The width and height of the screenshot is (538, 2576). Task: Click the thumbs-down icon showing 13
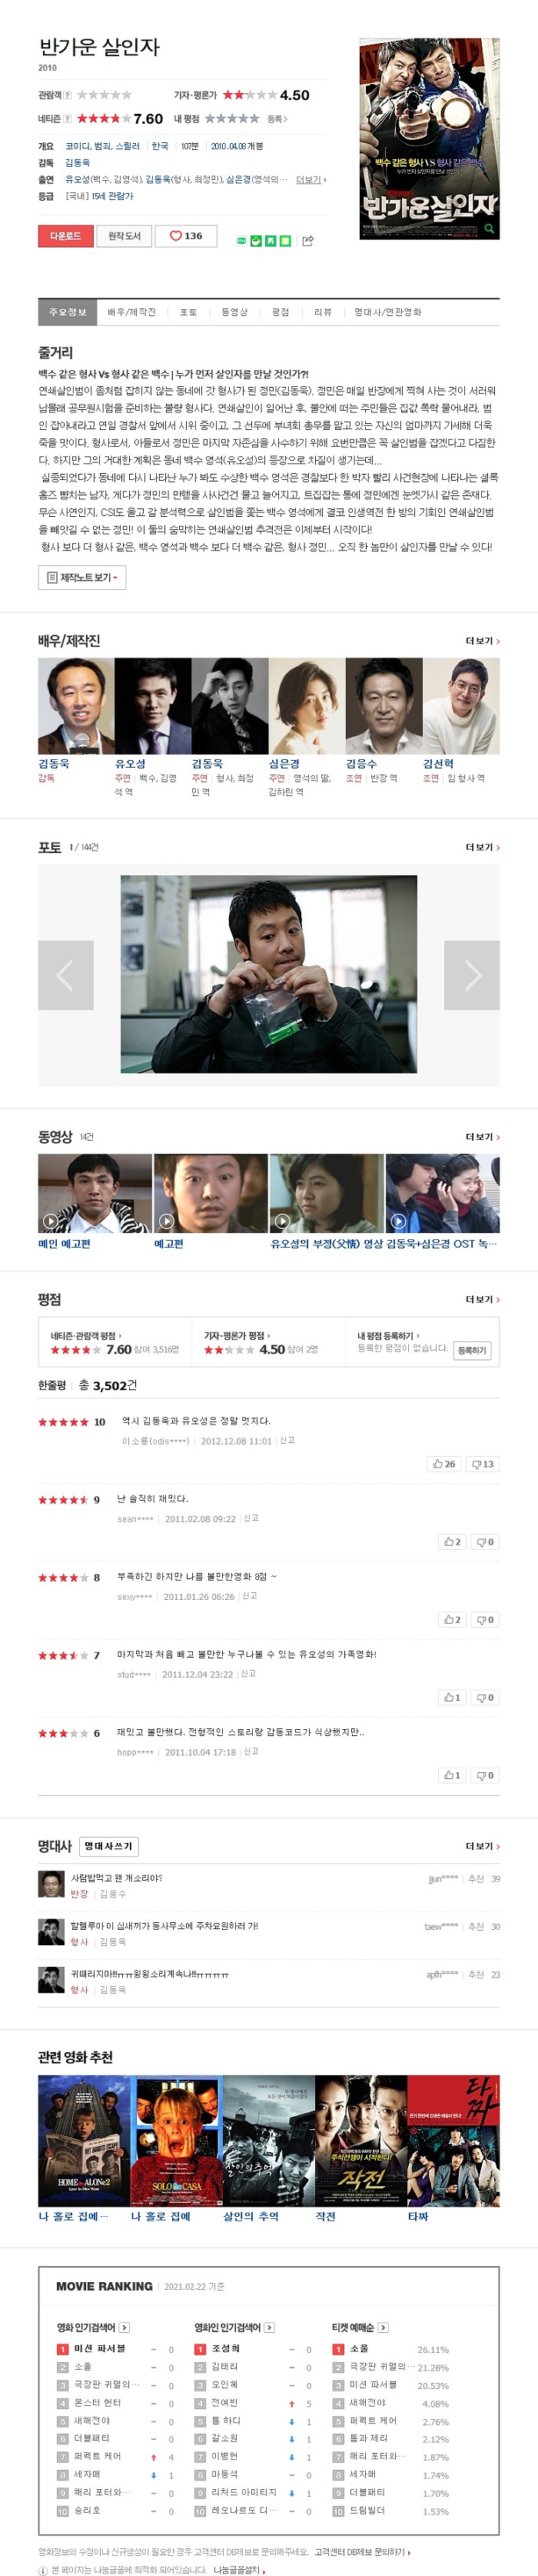[x=483, y=1464]
